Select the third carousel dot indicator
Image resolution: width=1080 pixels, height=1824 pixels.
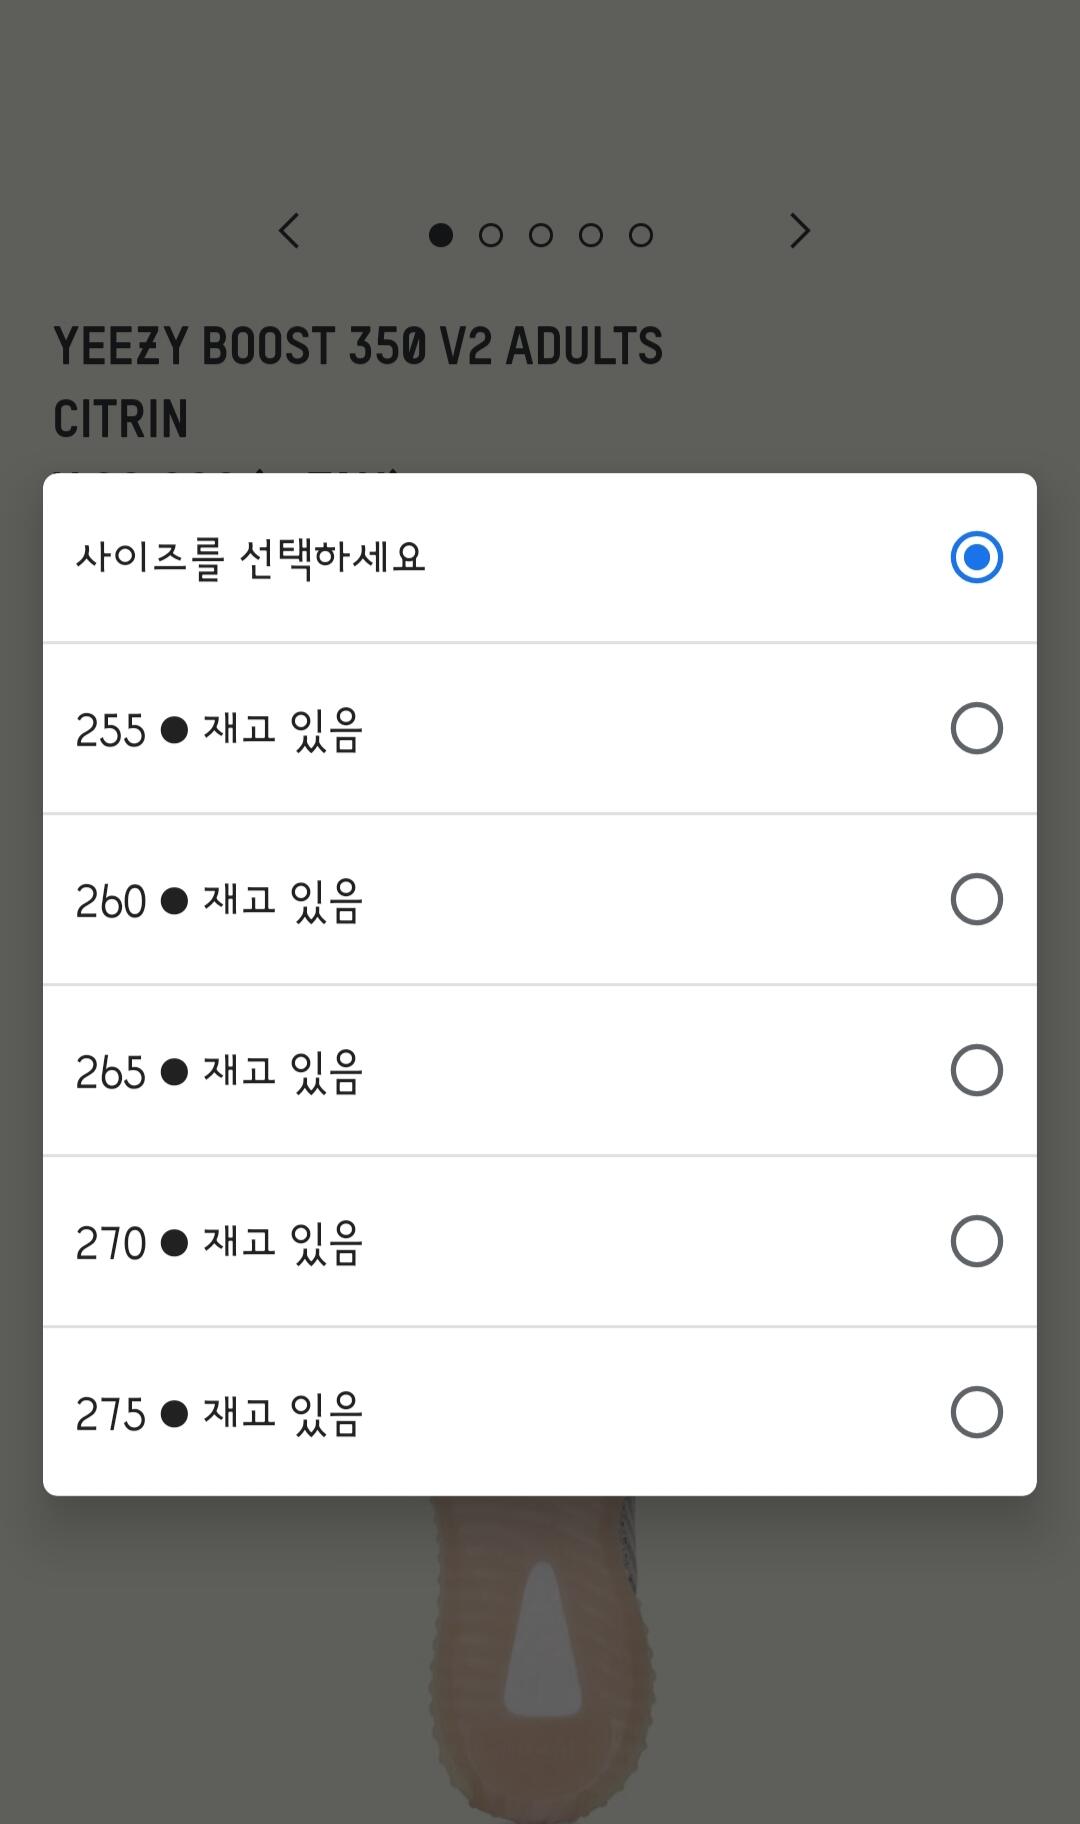pyautogui.click(x=541, y=235)
